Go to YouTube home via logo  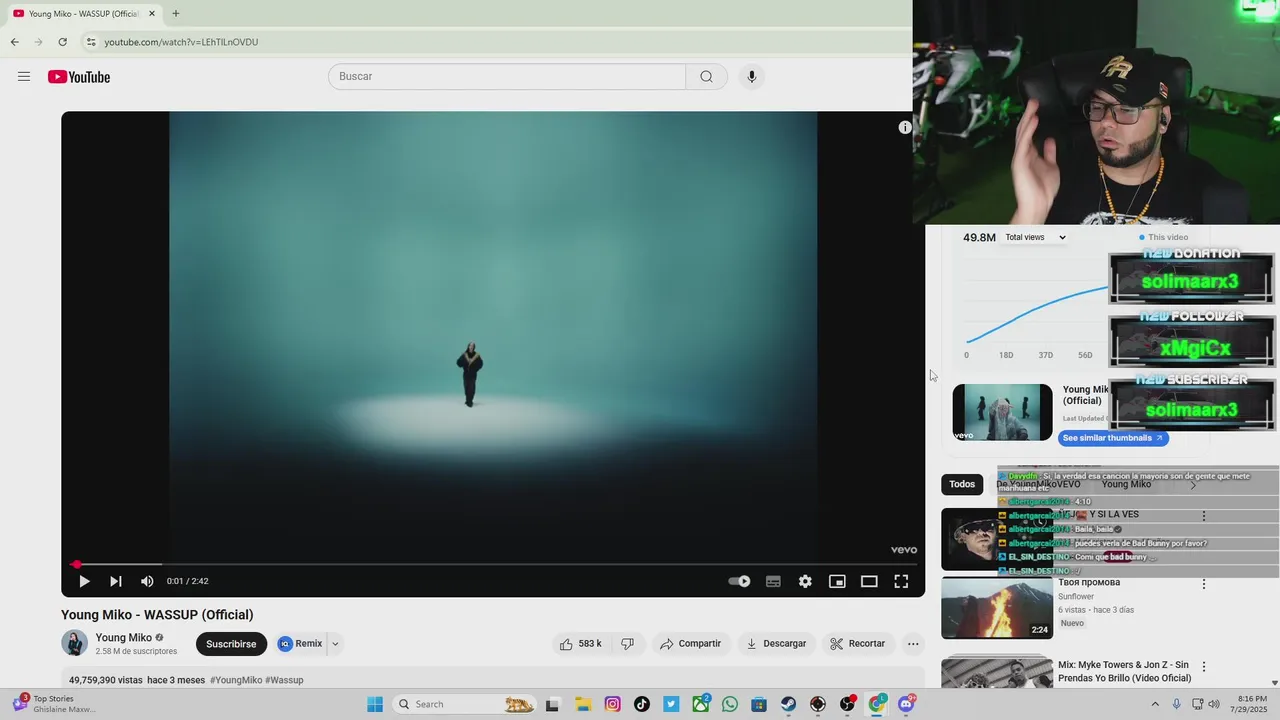pos(79,77)
